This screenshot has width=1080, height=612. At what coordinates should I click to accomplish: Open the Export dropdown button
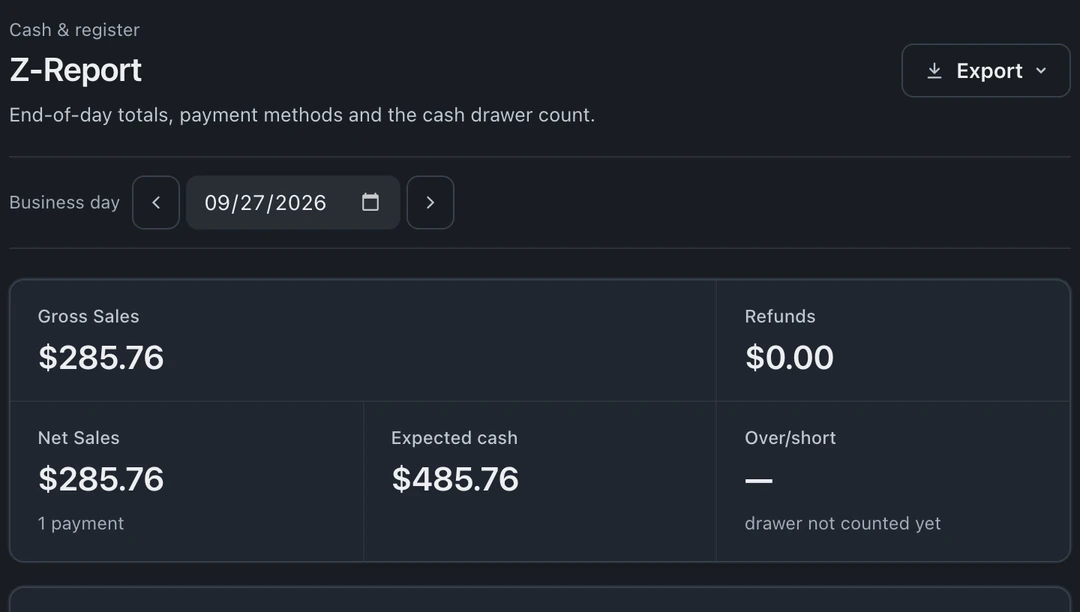click(986, 71)
